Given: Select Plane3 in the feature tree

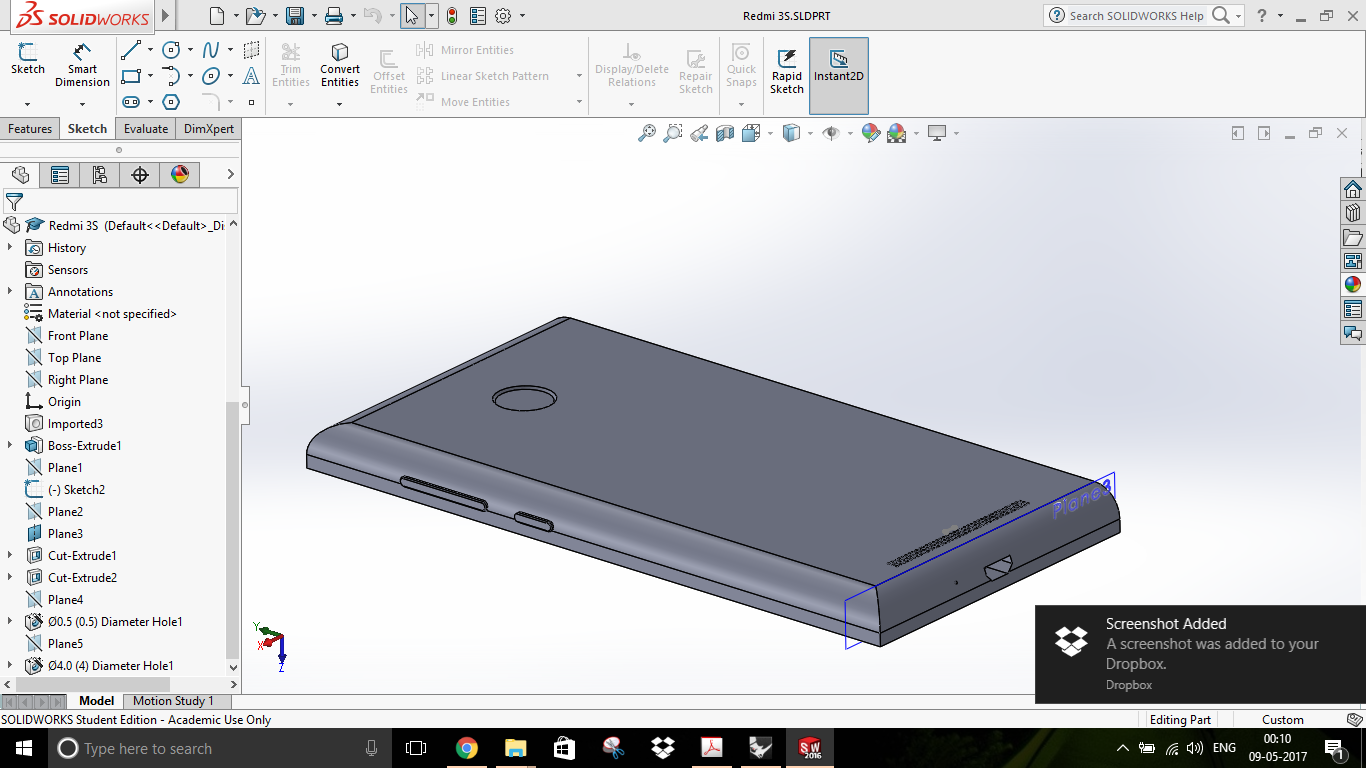Looking at the screenshot, I should coord(65,534).
